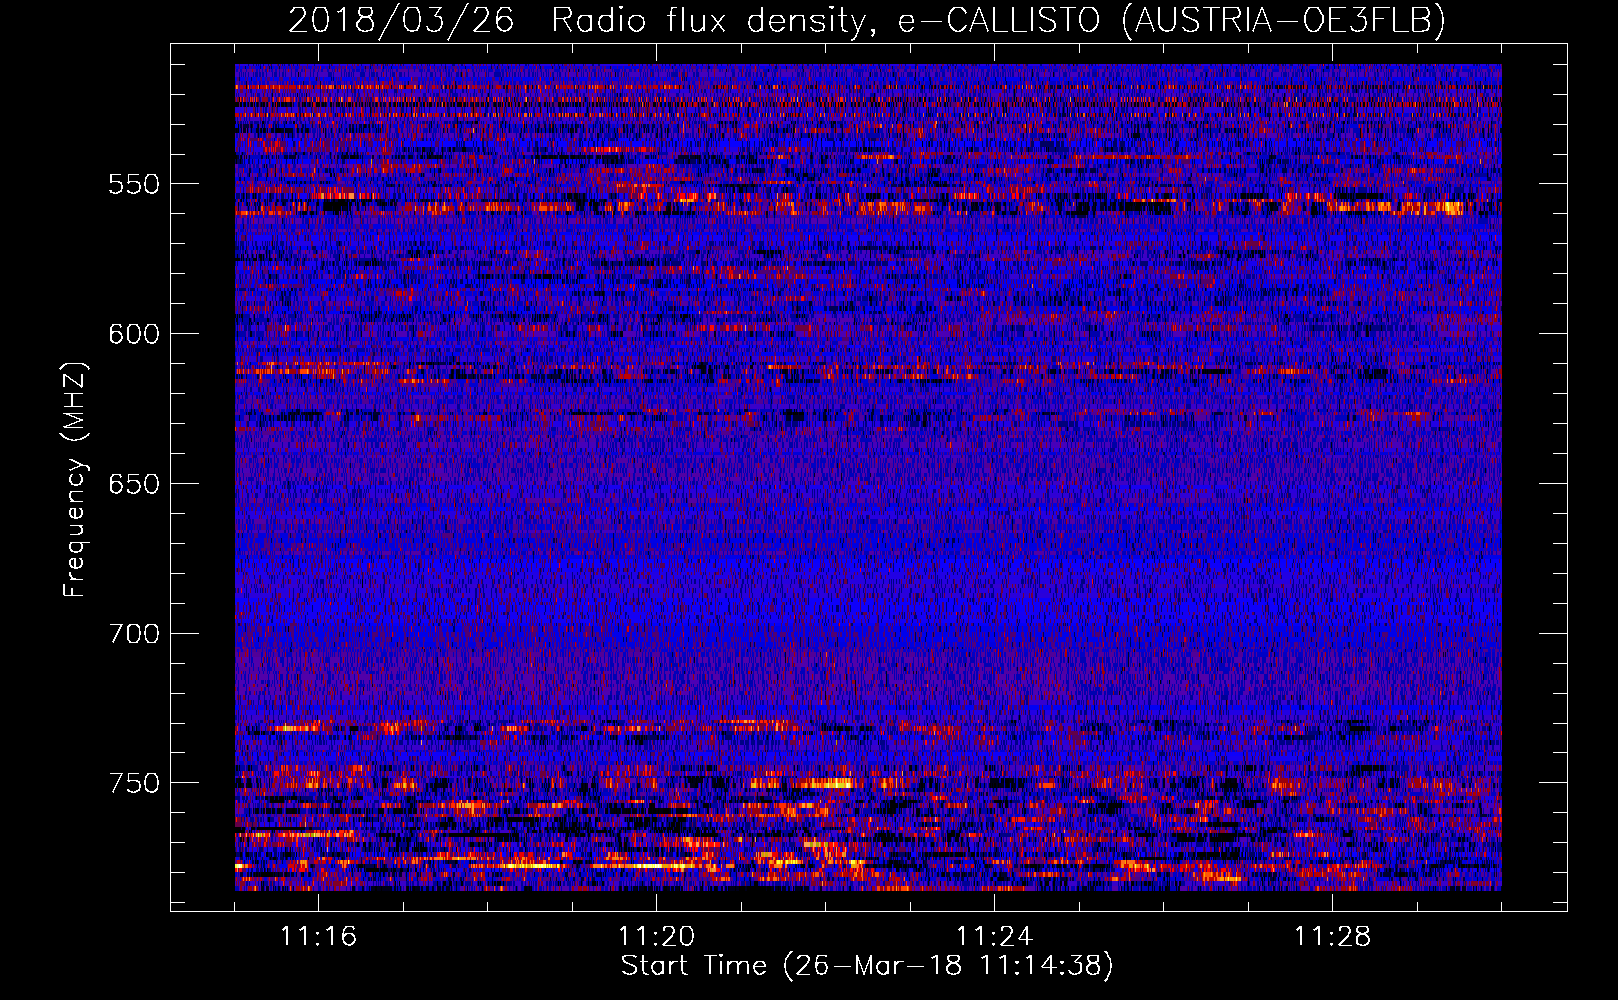Screen dimensions: 1618x1000
Task: Click the 'Start Time (26-Mar-18 11:14:38)' label
Action: (x=867, y=966)
